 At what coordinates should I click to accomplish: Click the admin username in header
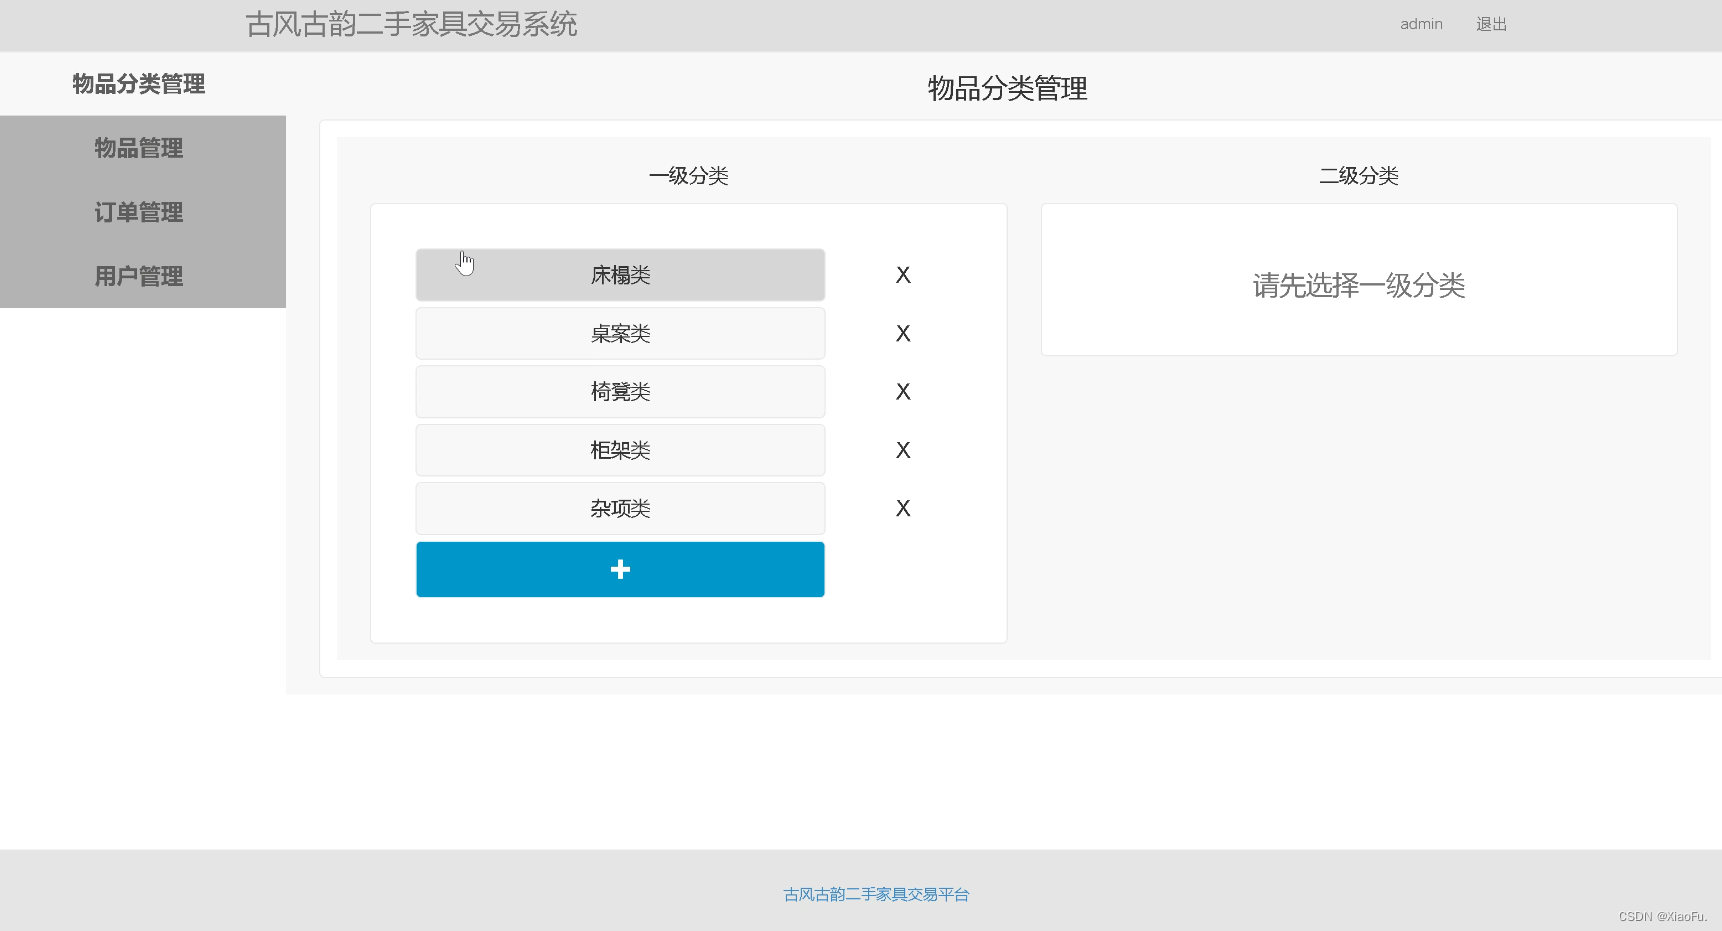[x=1421, y=24]
